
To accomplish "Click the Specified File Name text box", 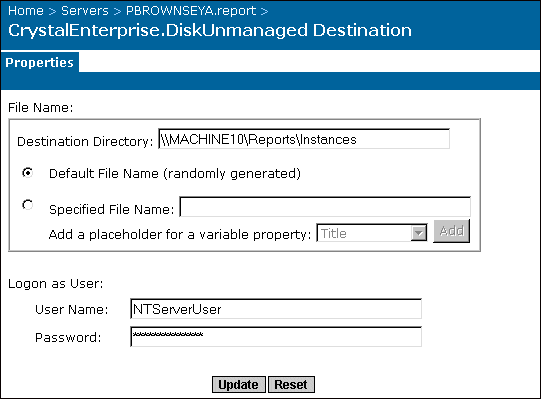I will tap(325, 207).
